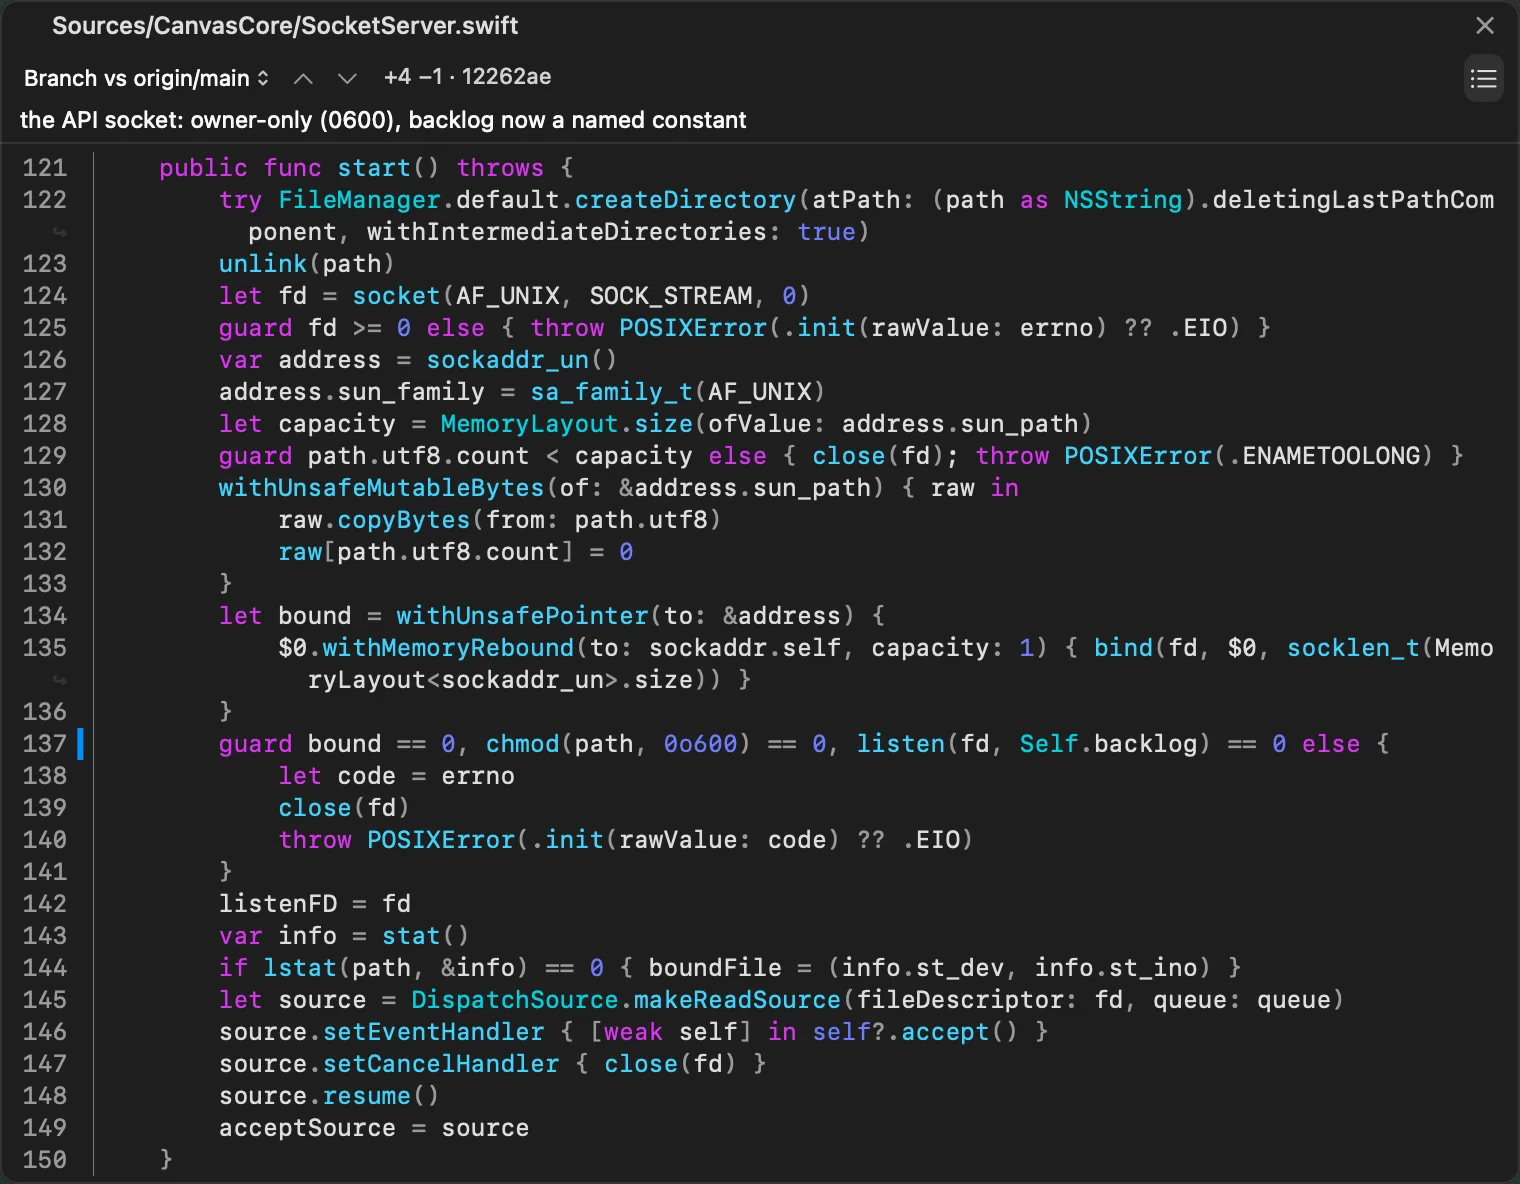Click line wrap indicator below line 122
This screenshot has height=1184, width=1520.
(x=60, y=232)
